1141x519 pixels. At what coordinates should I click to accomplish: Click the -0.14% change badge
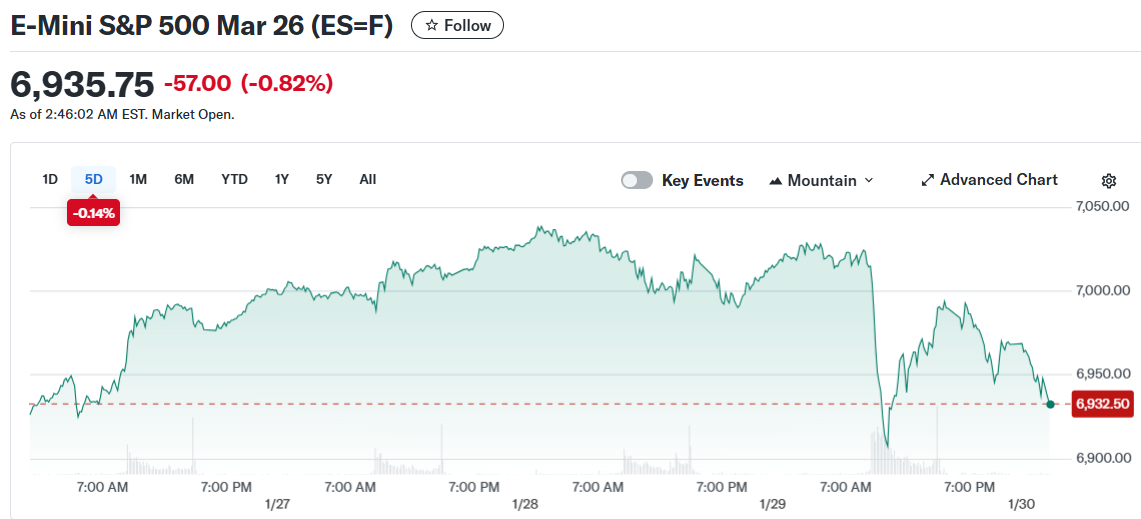point(94,213)
